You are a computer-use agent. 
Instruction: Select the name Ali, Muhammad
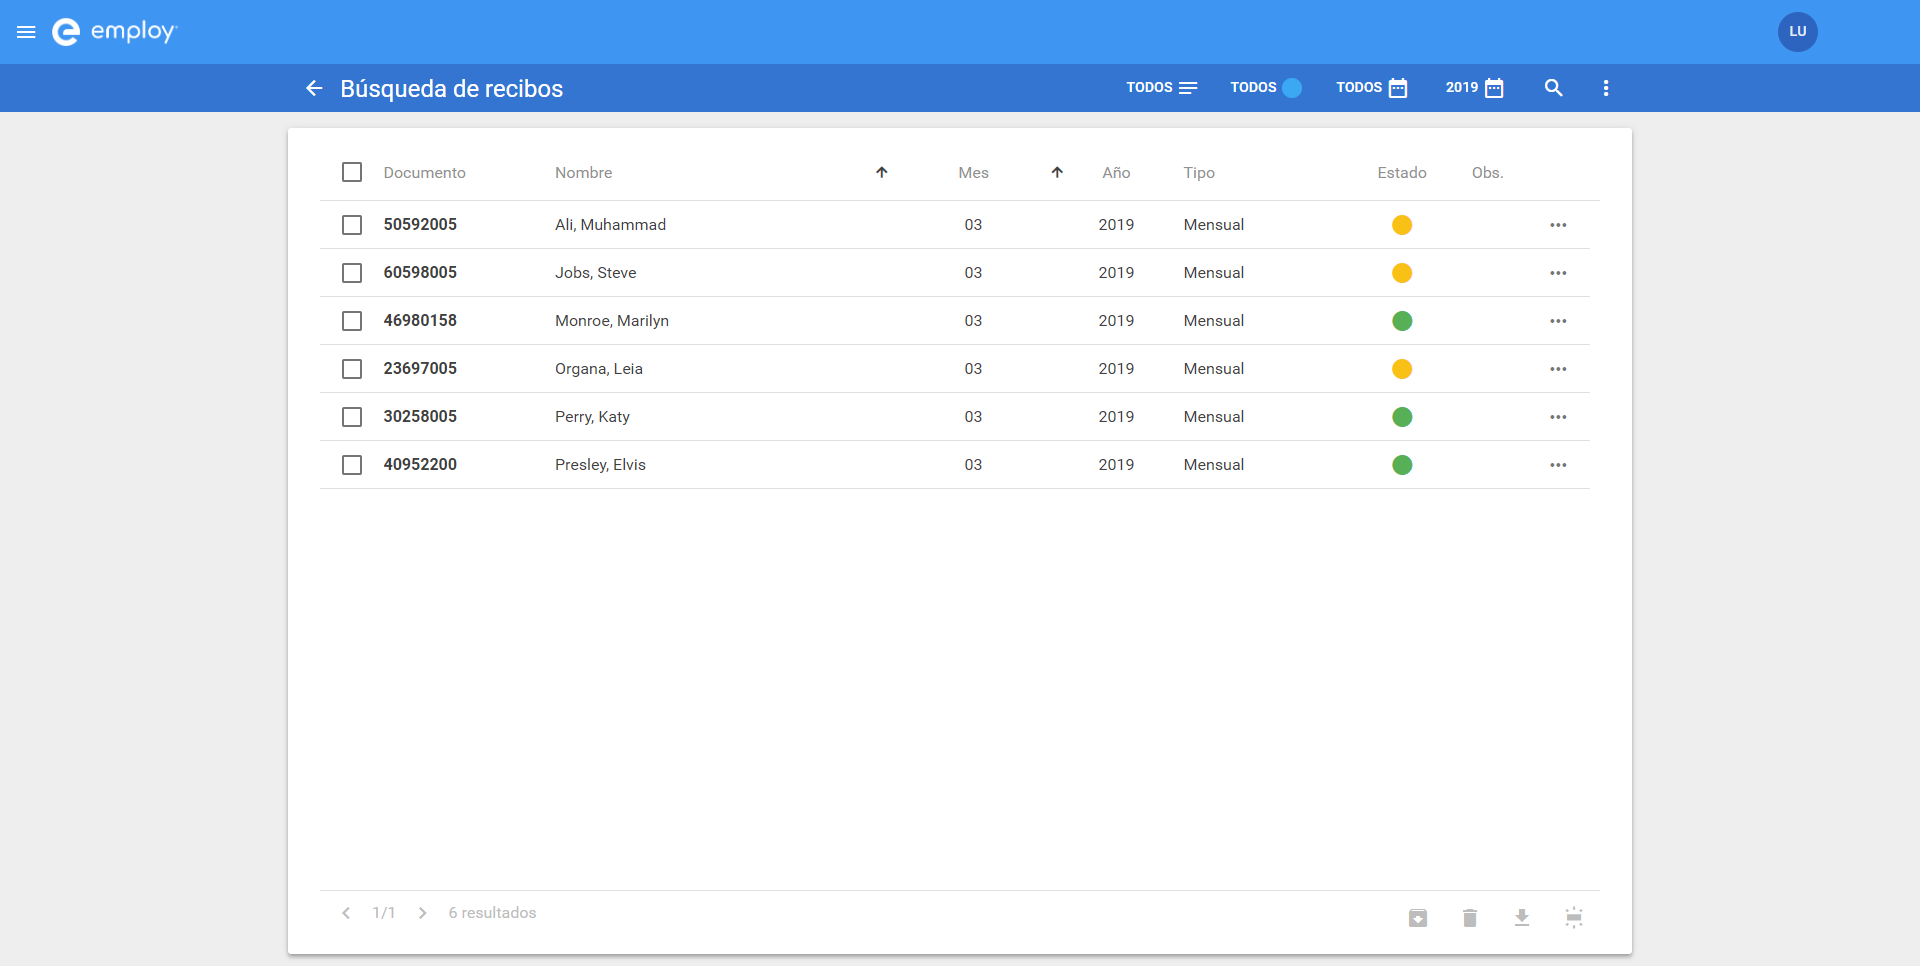(610, 225)
